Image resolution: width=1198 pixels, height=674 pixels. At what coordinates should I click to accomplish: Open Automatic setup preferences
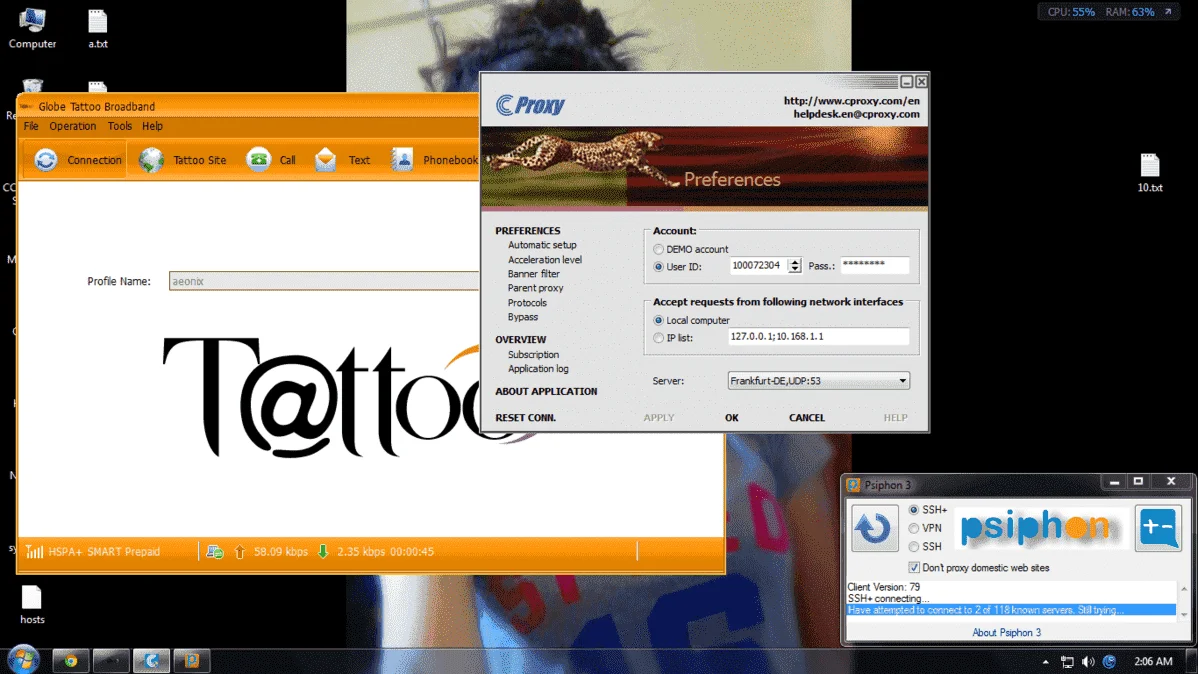pyautogui.click(x=542, y=245)
